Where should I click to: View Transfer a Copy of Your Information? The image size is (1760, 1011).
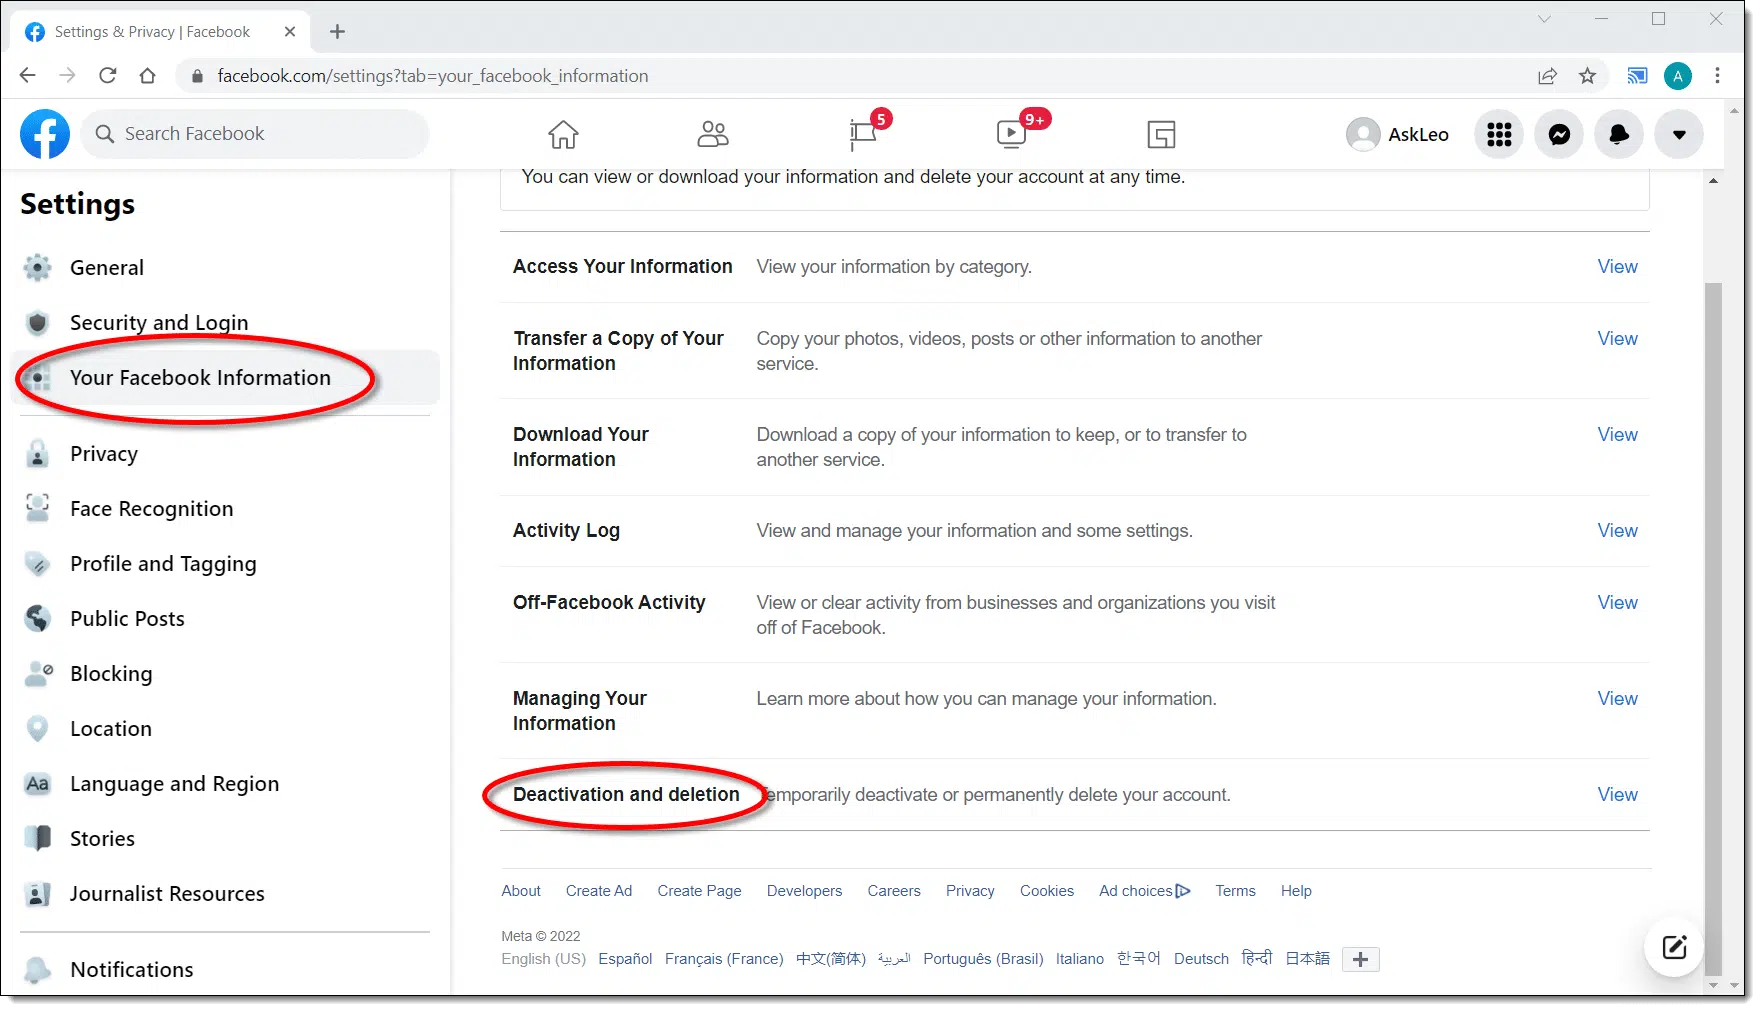[1617, 339]
